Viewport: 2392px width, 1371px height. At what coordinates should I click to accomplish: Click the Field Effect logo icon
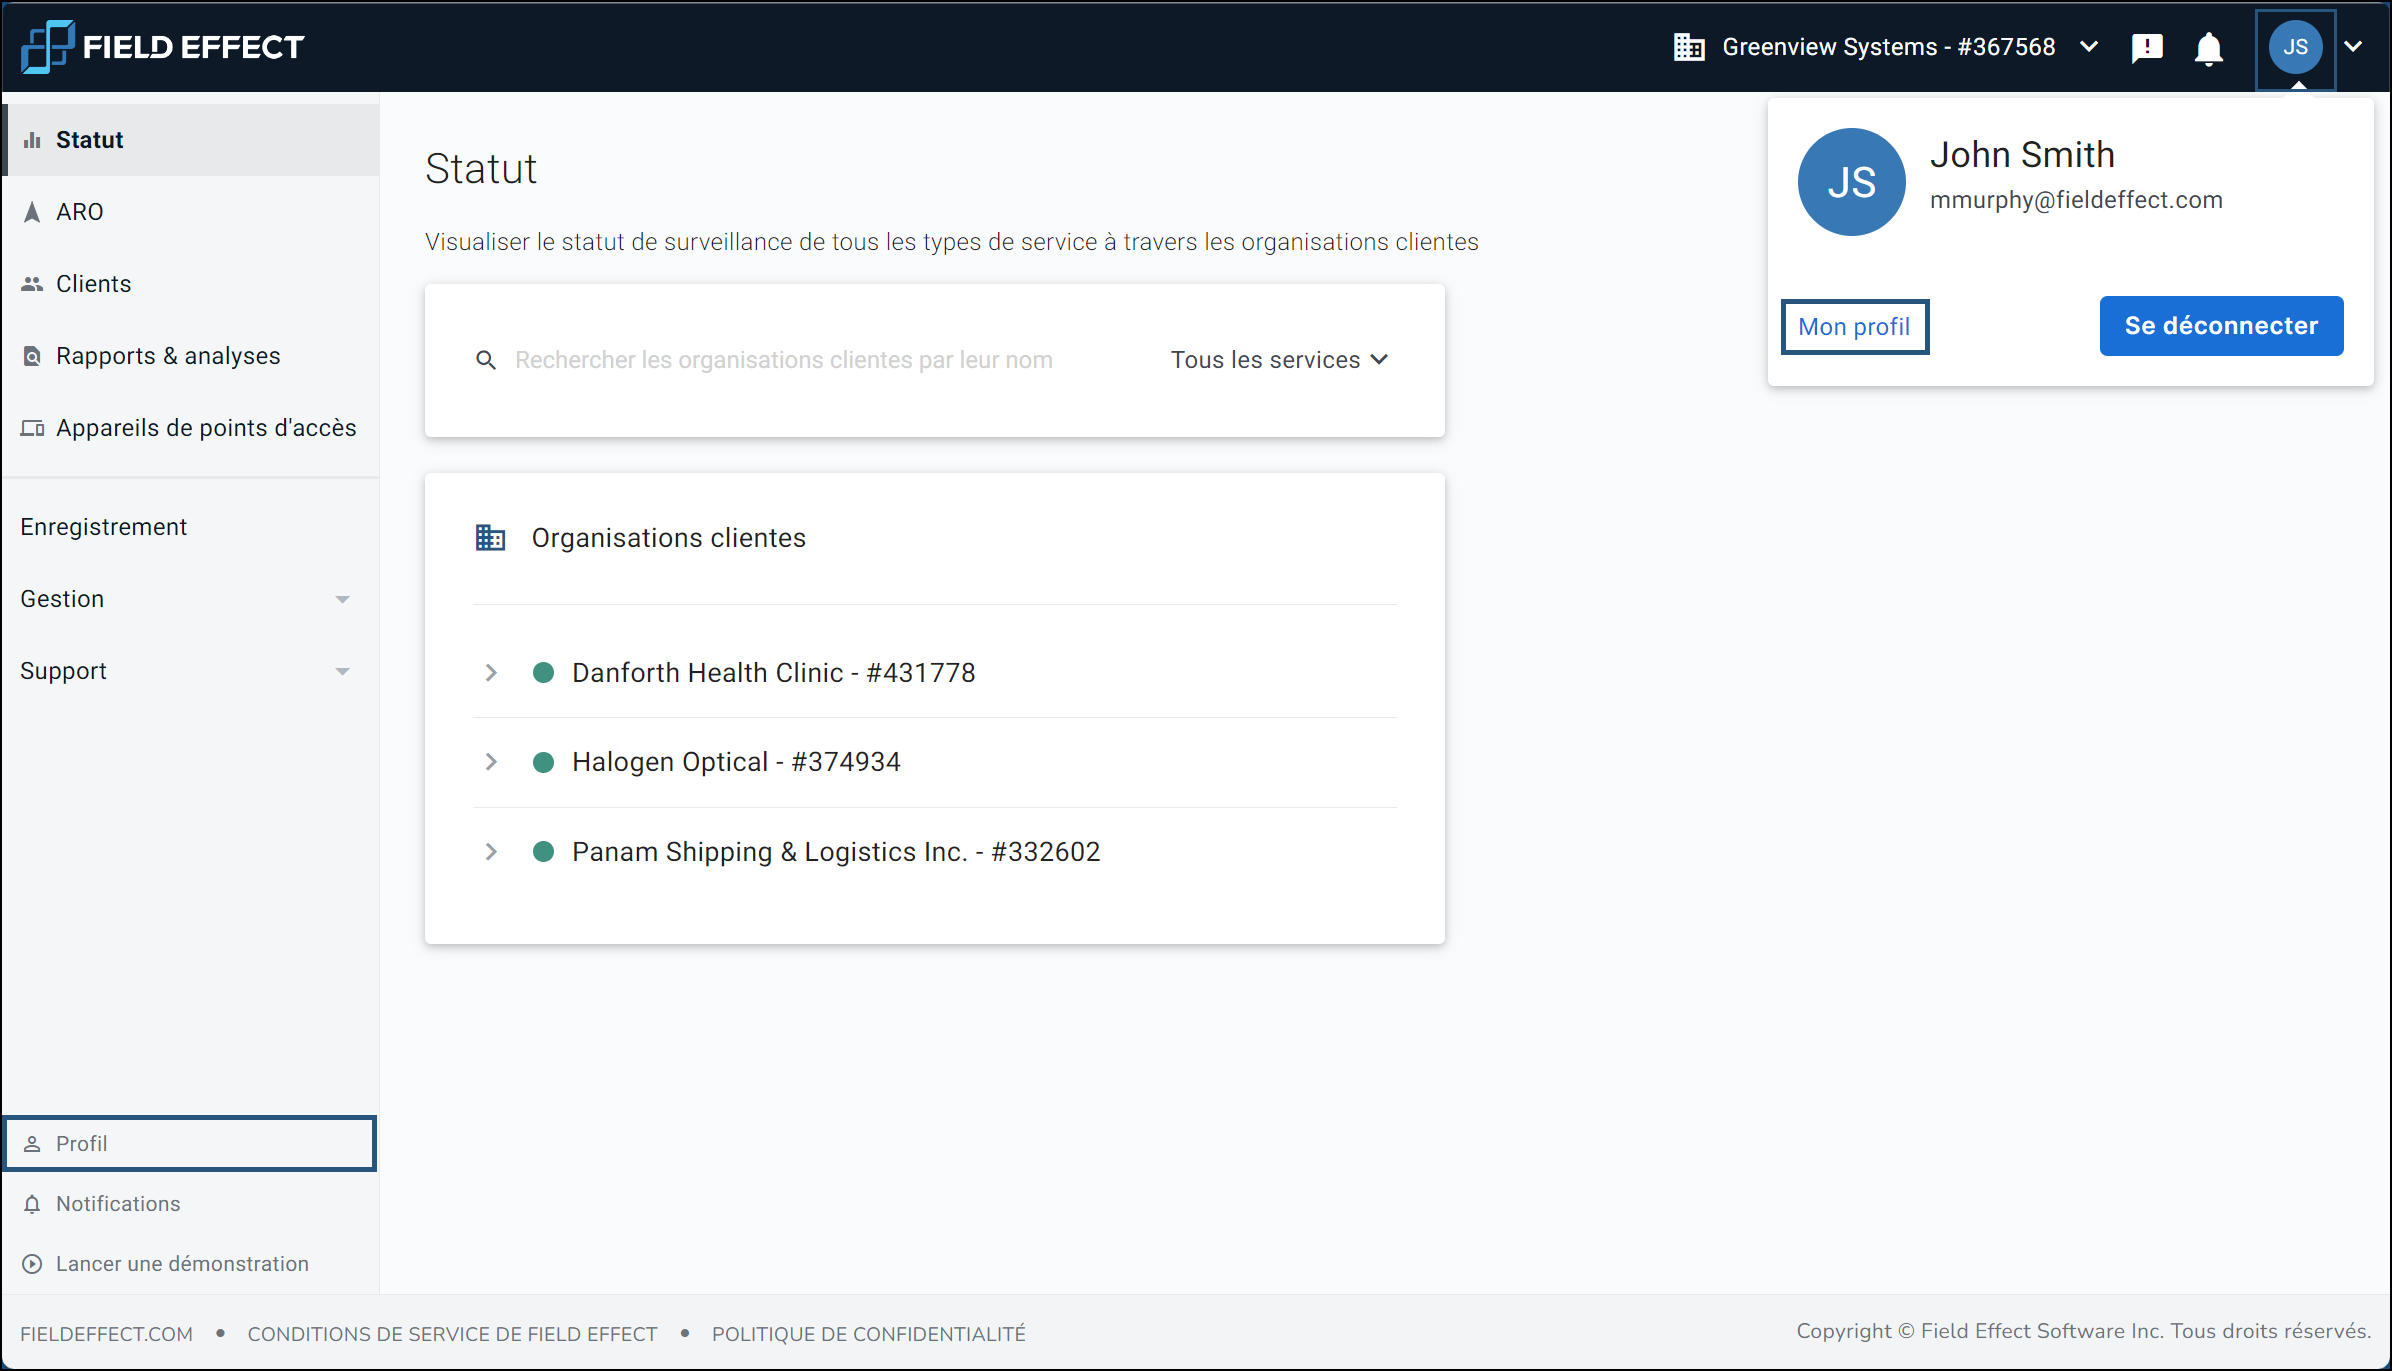click(47, 46)
